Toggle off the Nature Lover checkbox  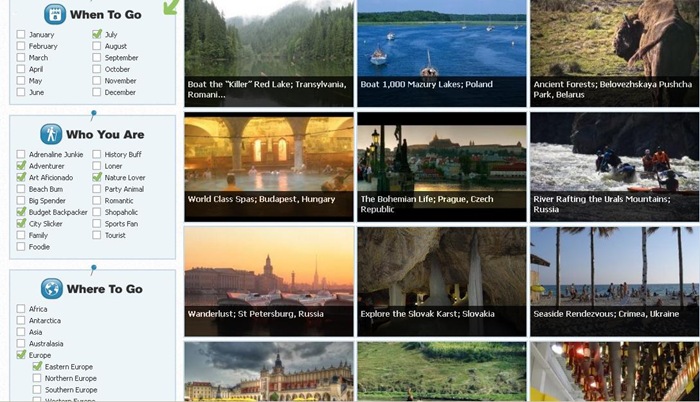click(97, 177)
